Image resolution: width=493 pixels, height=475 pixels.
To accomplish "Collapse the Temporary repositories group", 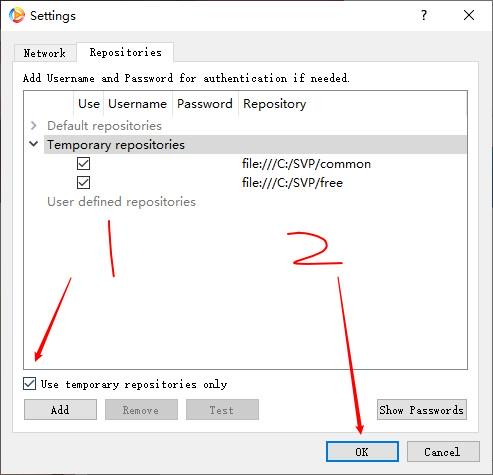I will [33, 144].
